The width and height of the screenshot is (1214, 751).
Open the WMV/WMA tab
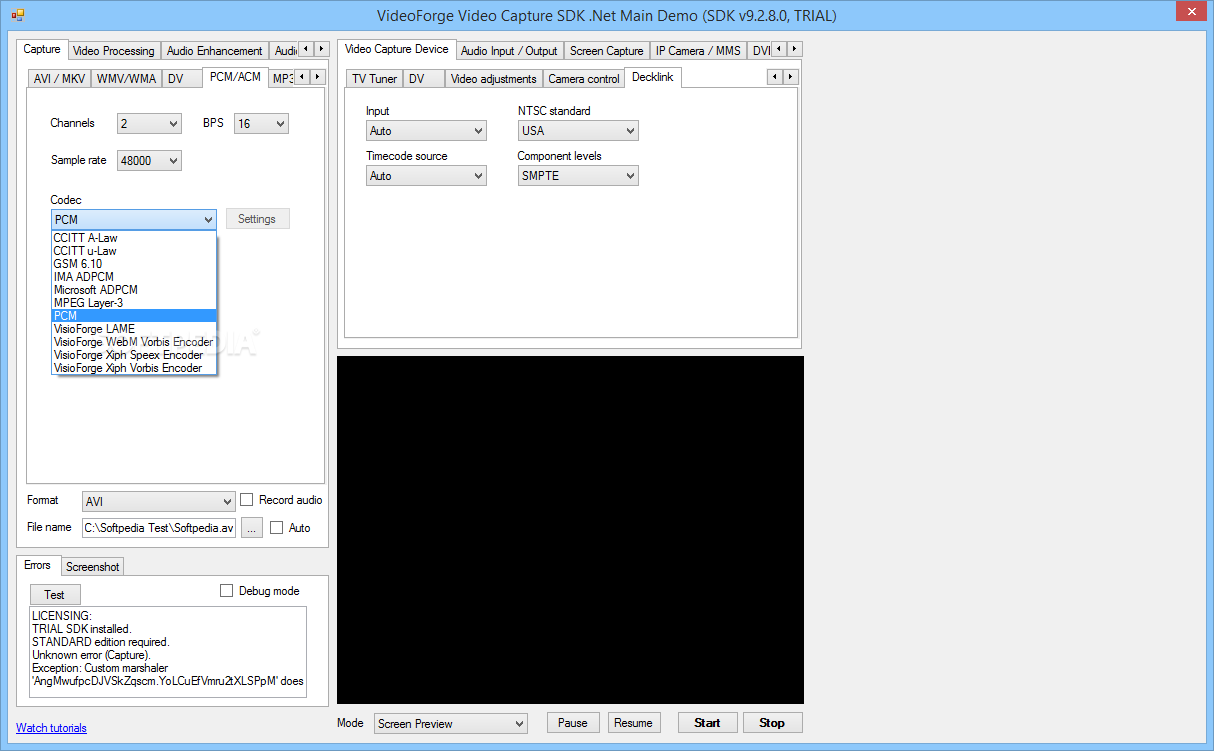tap(125, 79)
